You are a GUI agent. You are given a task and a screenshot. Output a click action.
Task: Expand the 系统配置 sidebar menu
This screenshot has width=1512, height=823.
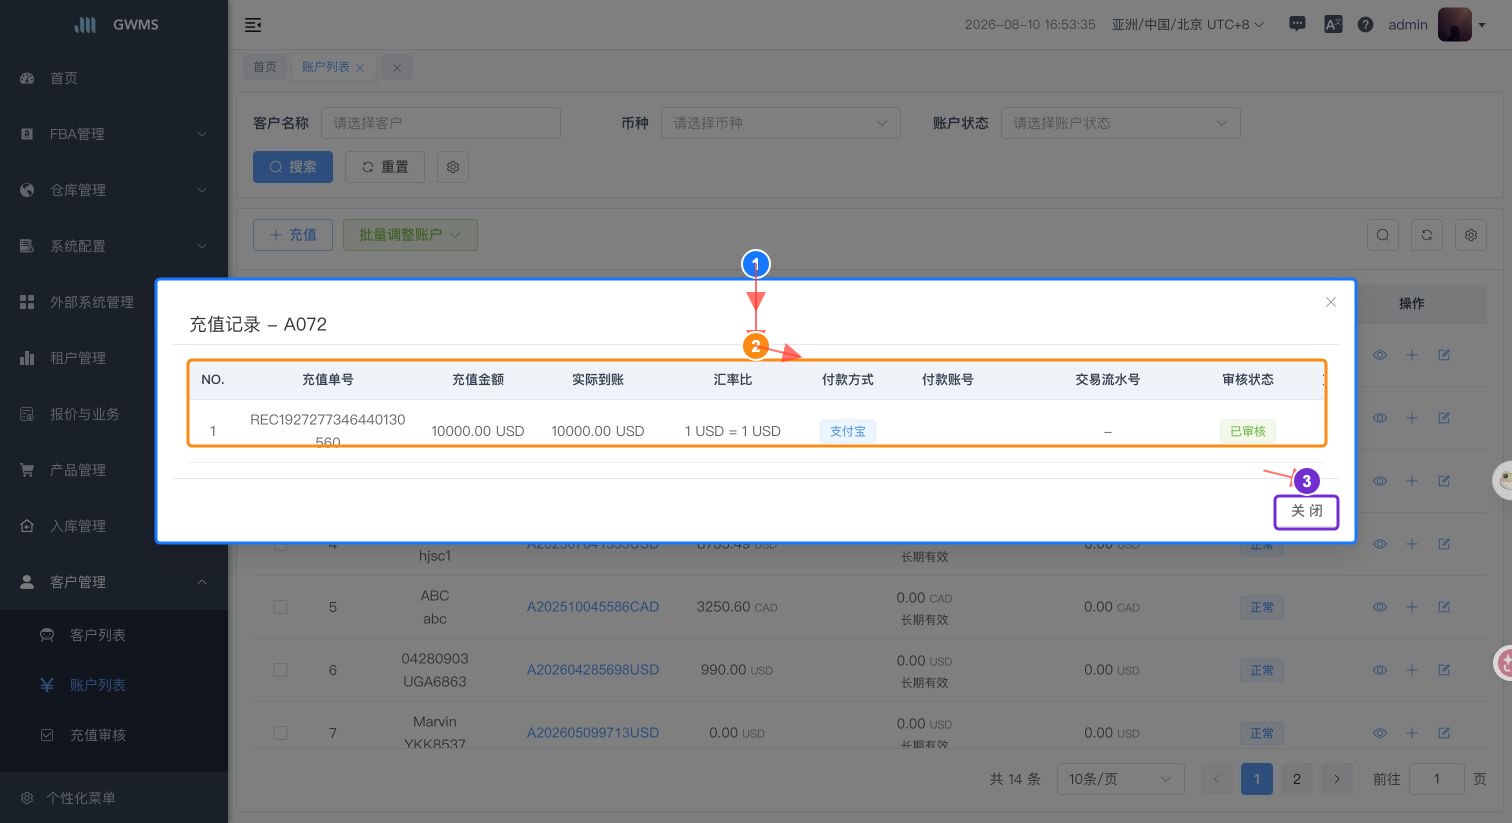pos(114,246)
